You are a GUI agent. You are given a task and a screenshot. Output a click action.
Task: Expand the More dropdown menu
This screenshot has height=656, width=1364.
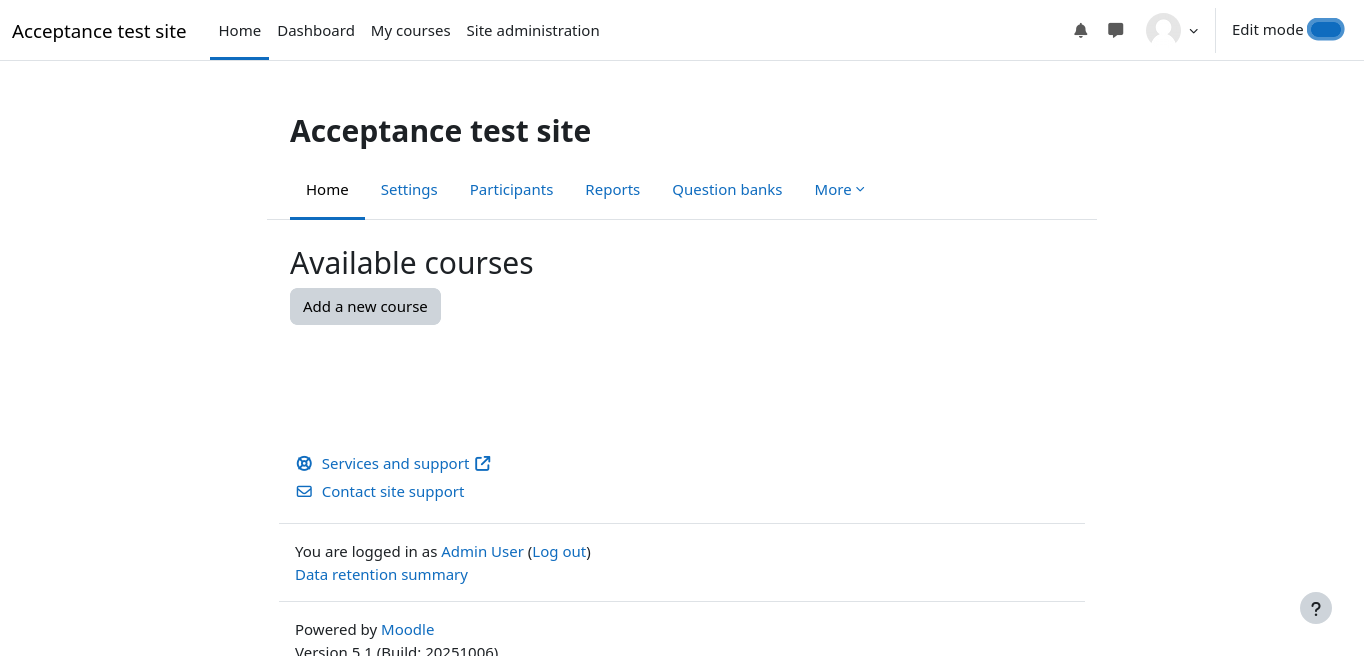click(839, 190)
